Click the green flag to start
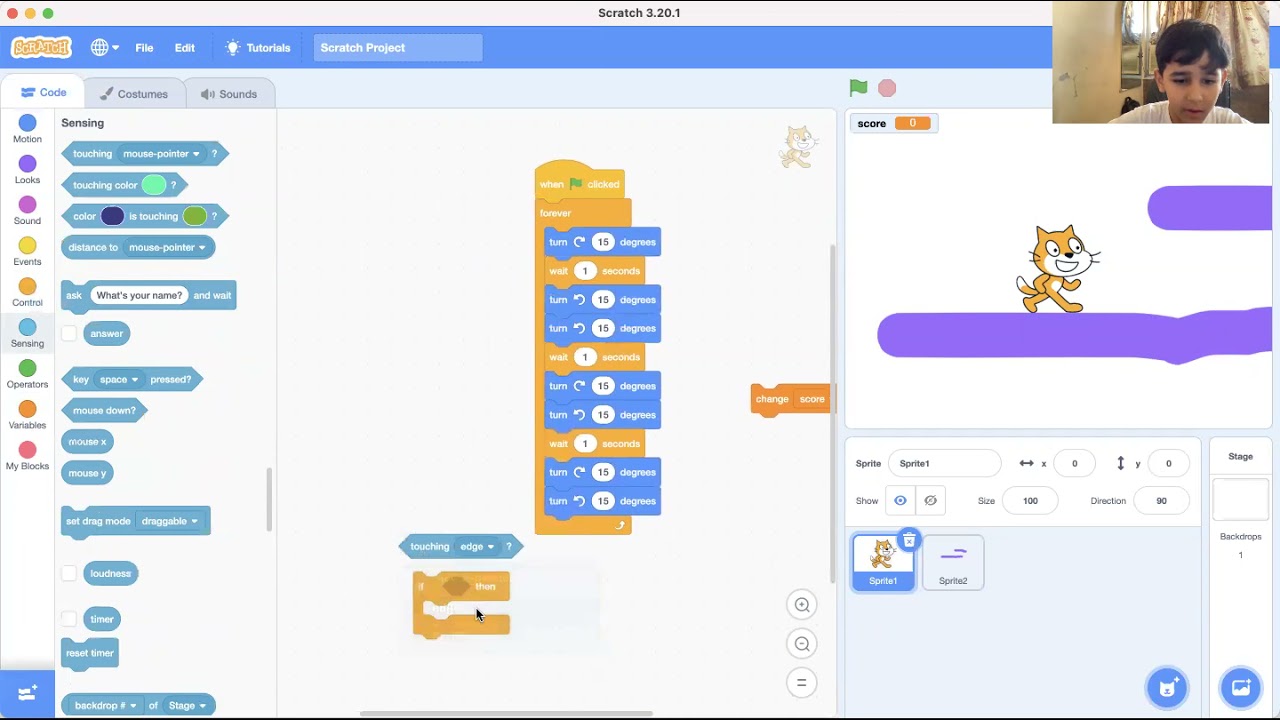1280x720 pixels. [x=858, y=88]
